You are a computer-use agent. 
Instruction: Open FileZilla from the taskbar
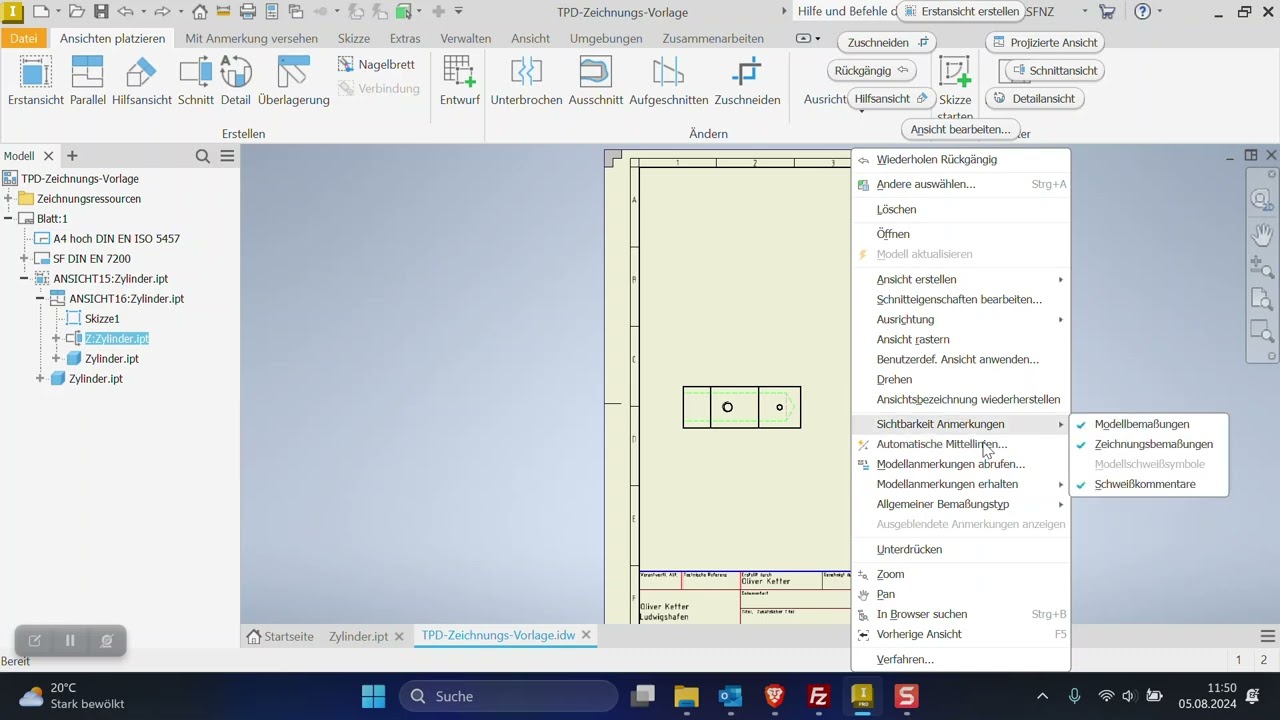click(818, 696)
